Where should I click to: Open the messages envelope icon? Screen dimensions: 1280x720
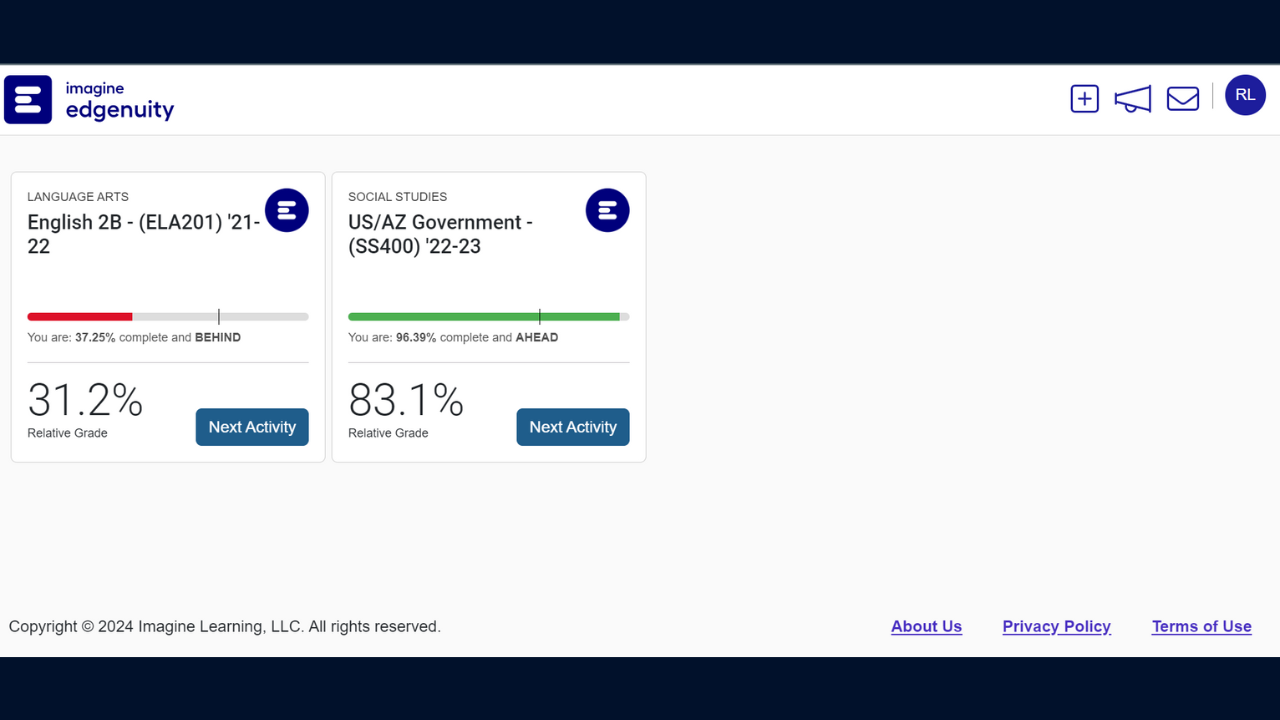point(1182,98)
